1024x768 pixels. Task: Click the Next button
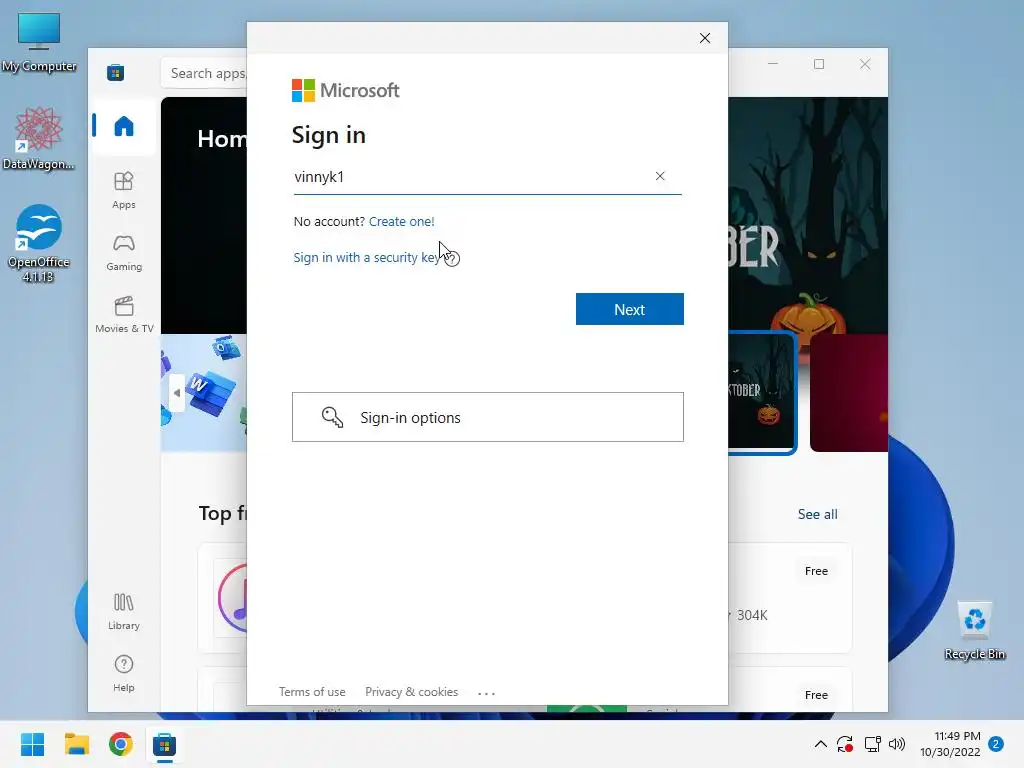click(630, 309)
